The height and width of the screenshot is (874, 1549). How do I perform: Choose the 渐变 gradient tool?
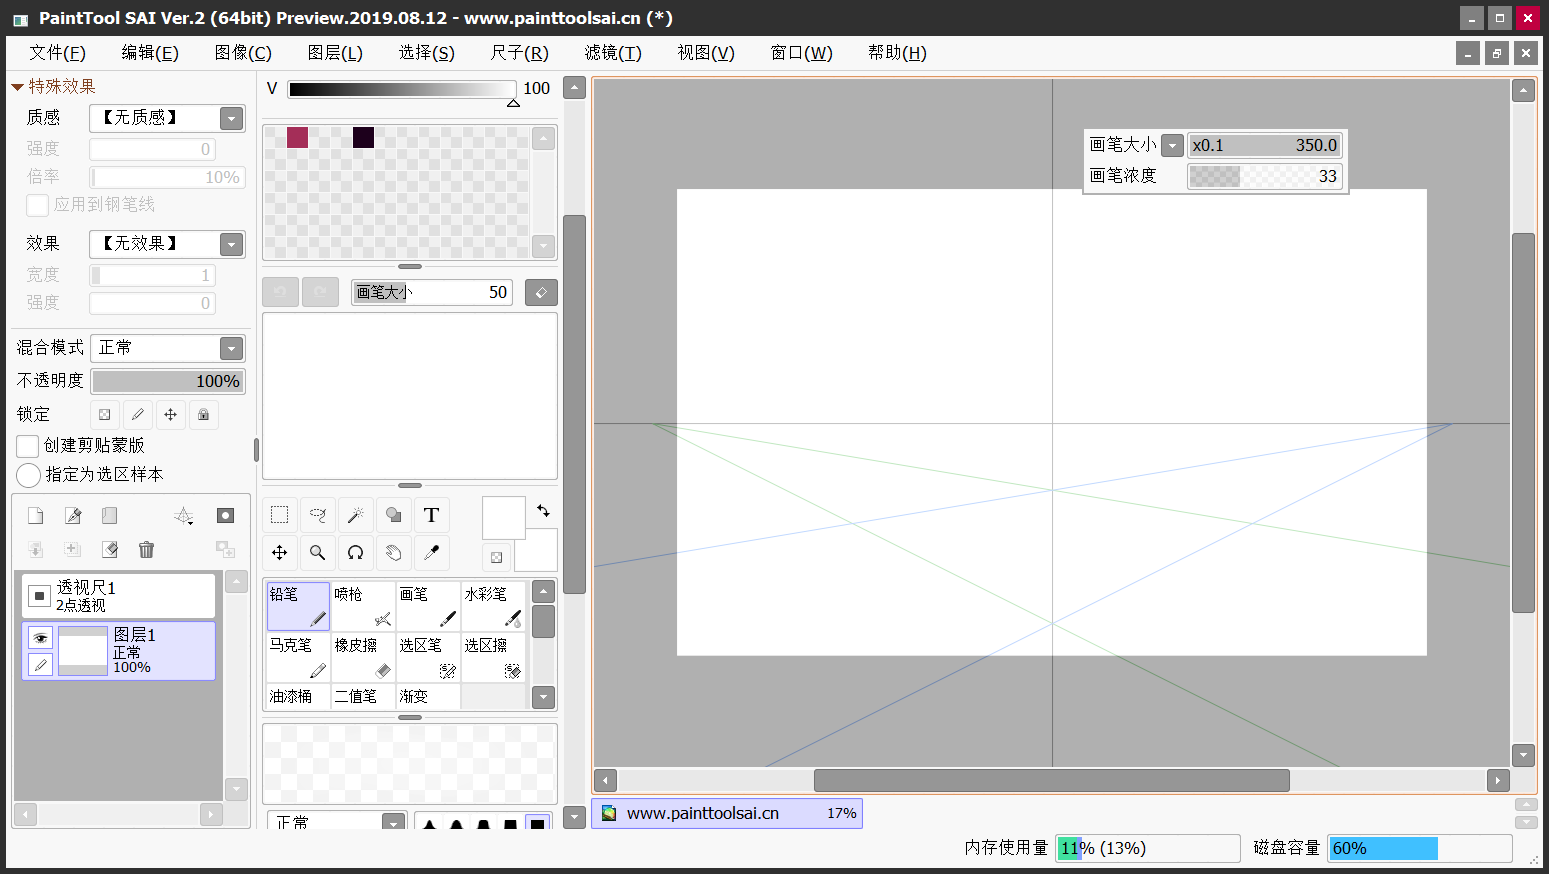[428, 696]
